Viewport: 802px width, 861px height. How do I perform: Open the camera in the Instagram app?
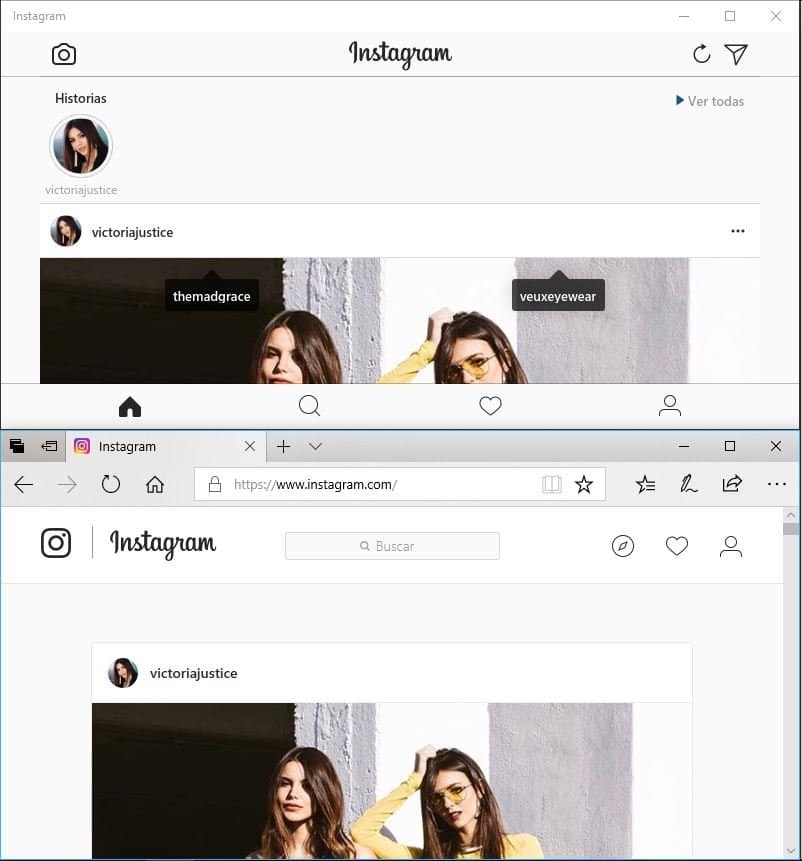point(63,54)
